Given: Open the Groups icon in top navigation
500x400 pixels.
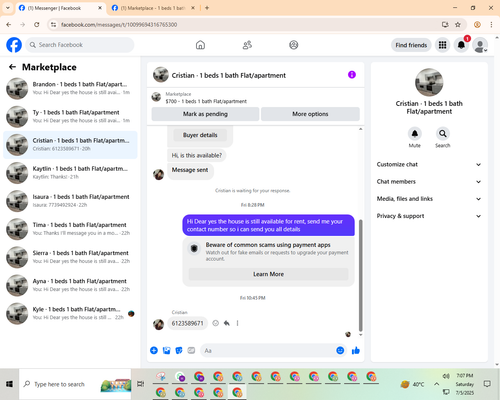Looking at the screenshot, I should (x=294, y=45).
